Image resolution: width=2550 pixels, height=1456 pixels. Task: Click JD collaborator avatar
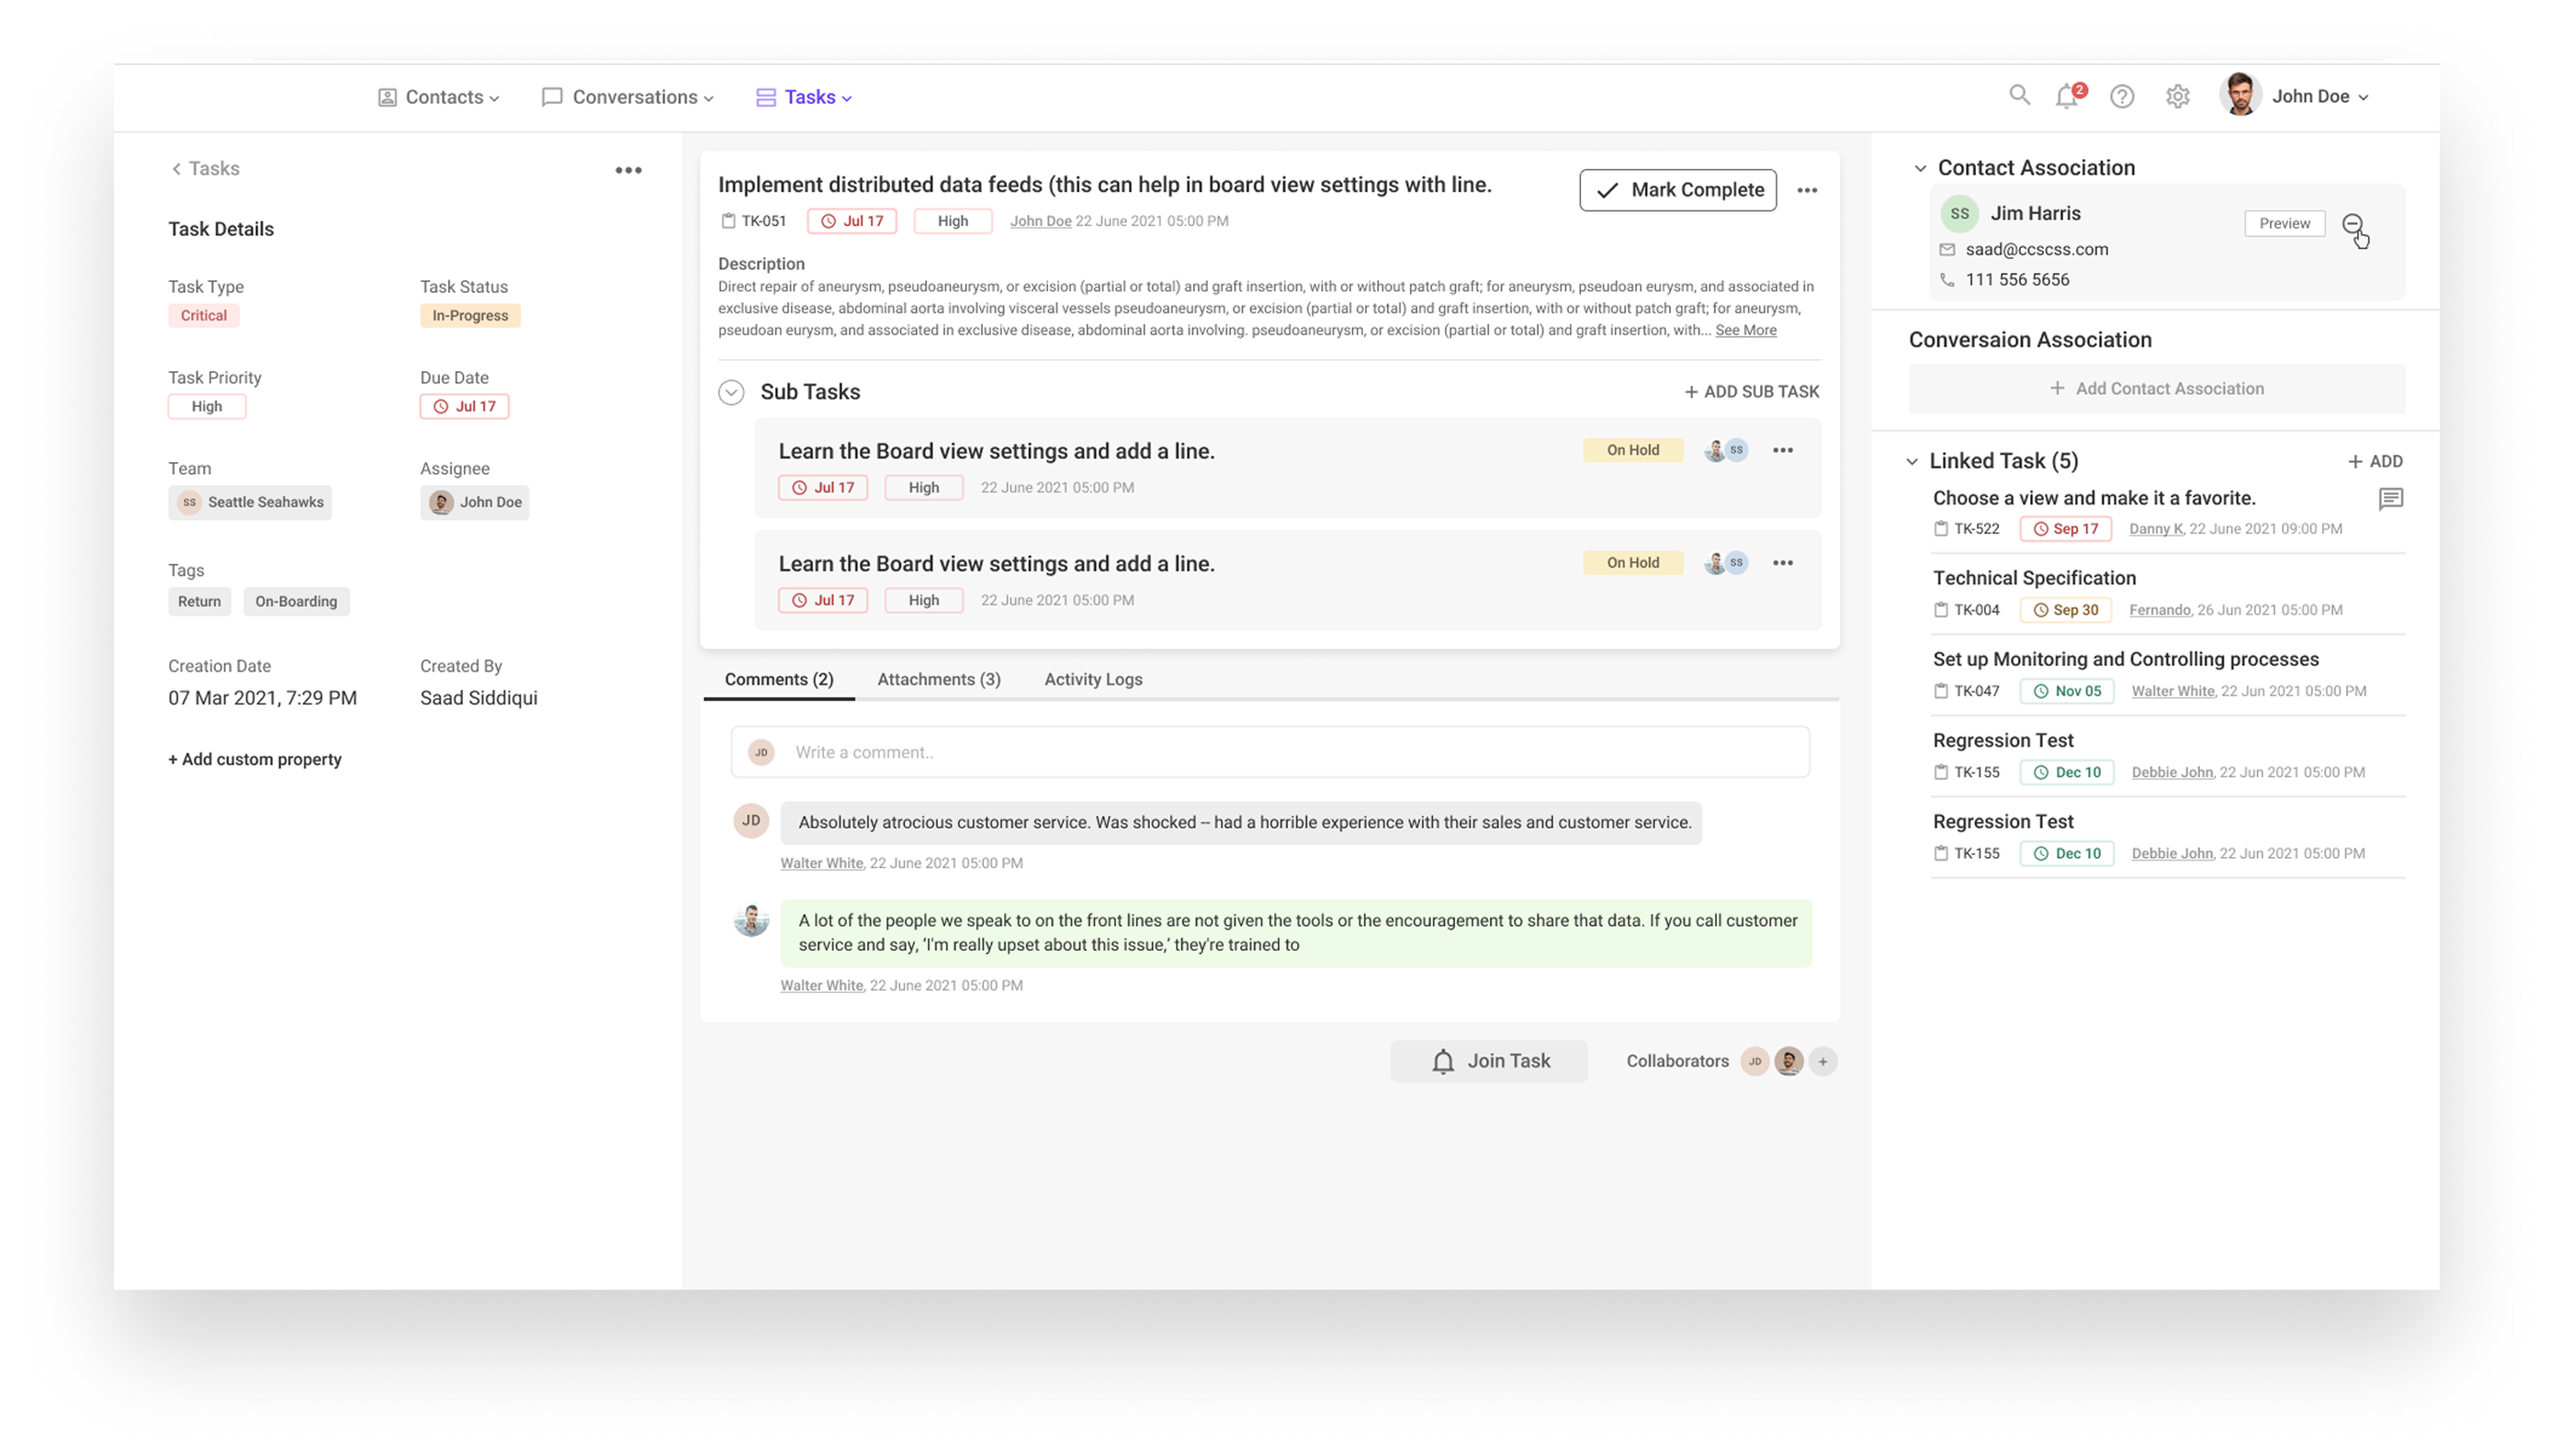(1754, 1061)
